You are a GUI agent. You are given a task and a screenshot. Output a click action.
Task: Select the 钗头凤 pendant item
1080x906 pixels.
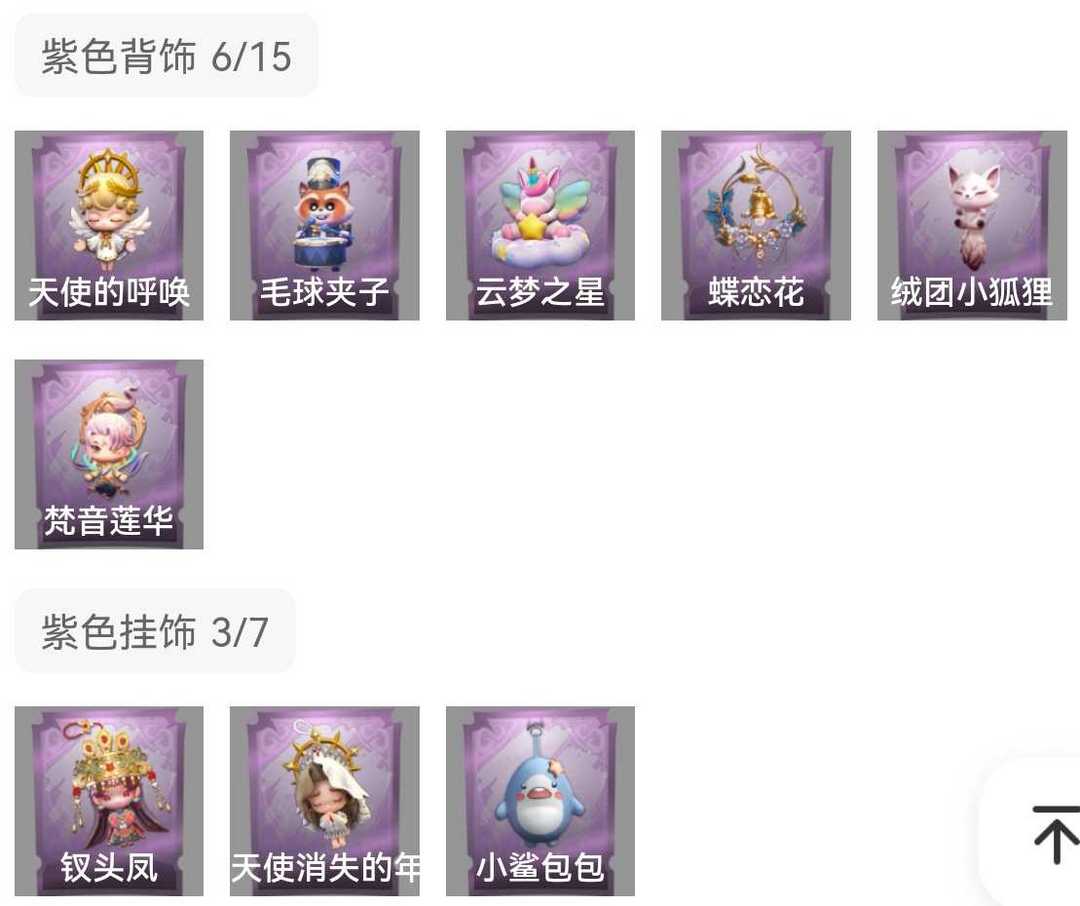point(109,801)
